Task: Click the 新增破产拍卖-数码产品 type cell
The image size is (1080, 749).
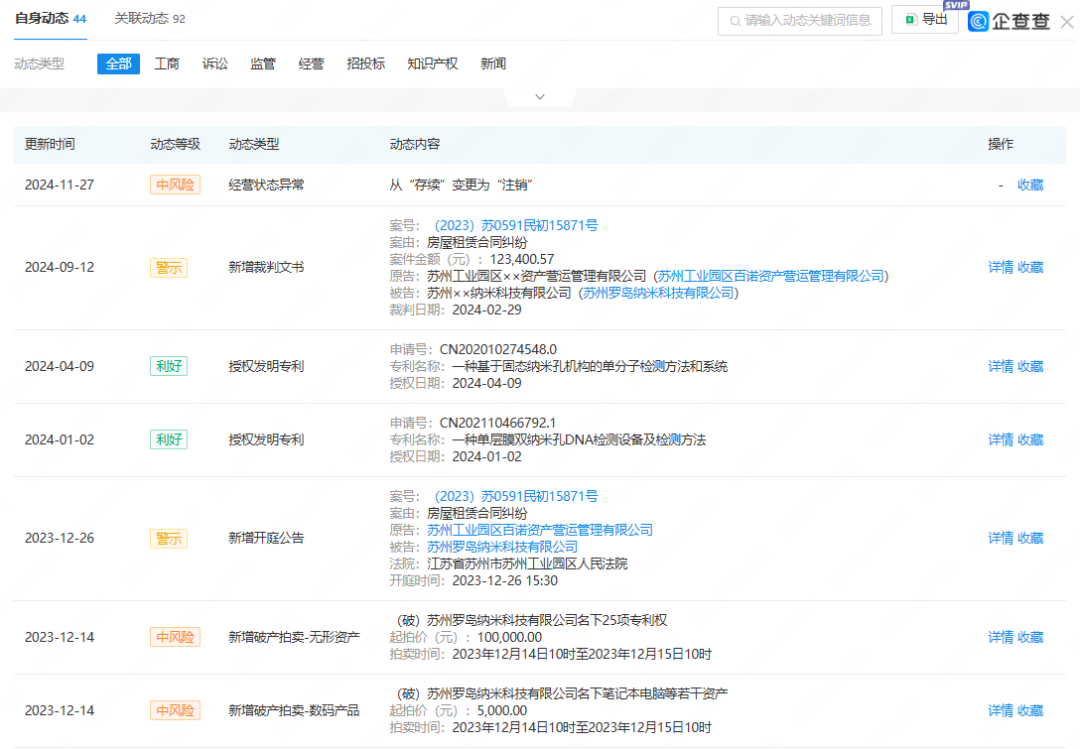Action: coord(294,710)
